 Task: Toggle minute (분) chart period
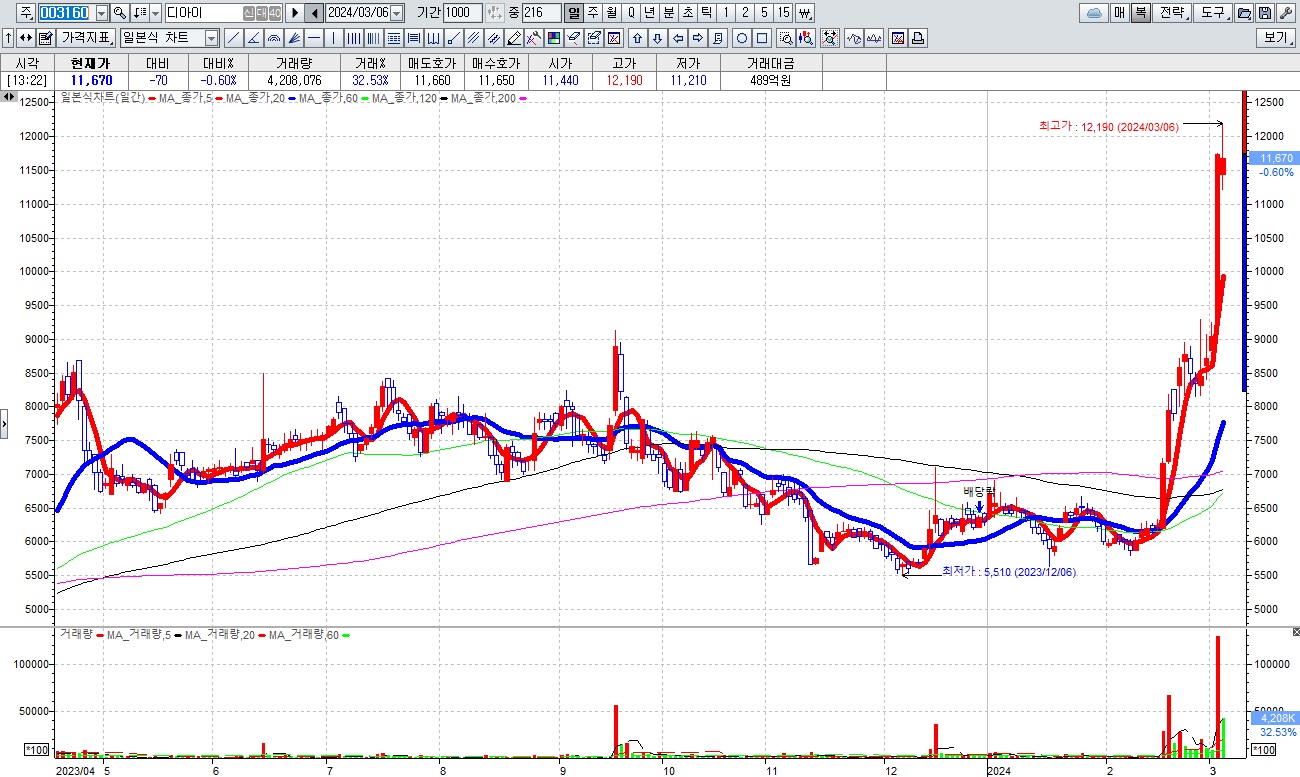point(669,13)
